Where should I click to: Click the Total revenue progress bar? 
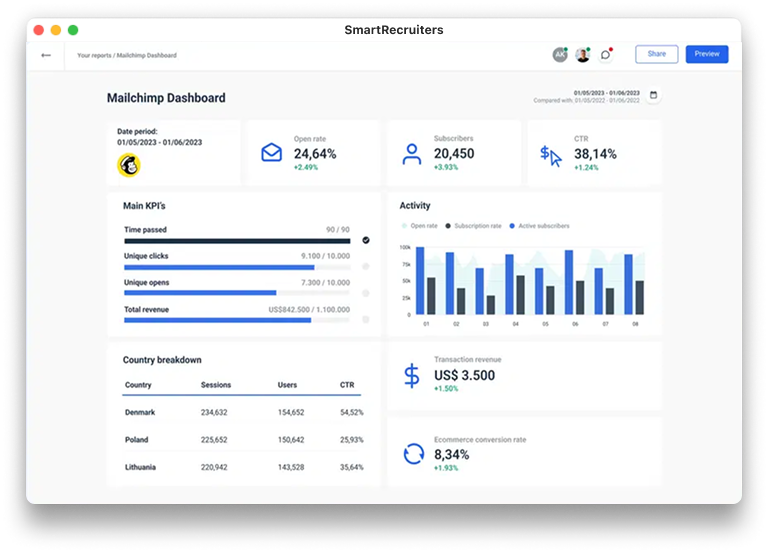237,320
